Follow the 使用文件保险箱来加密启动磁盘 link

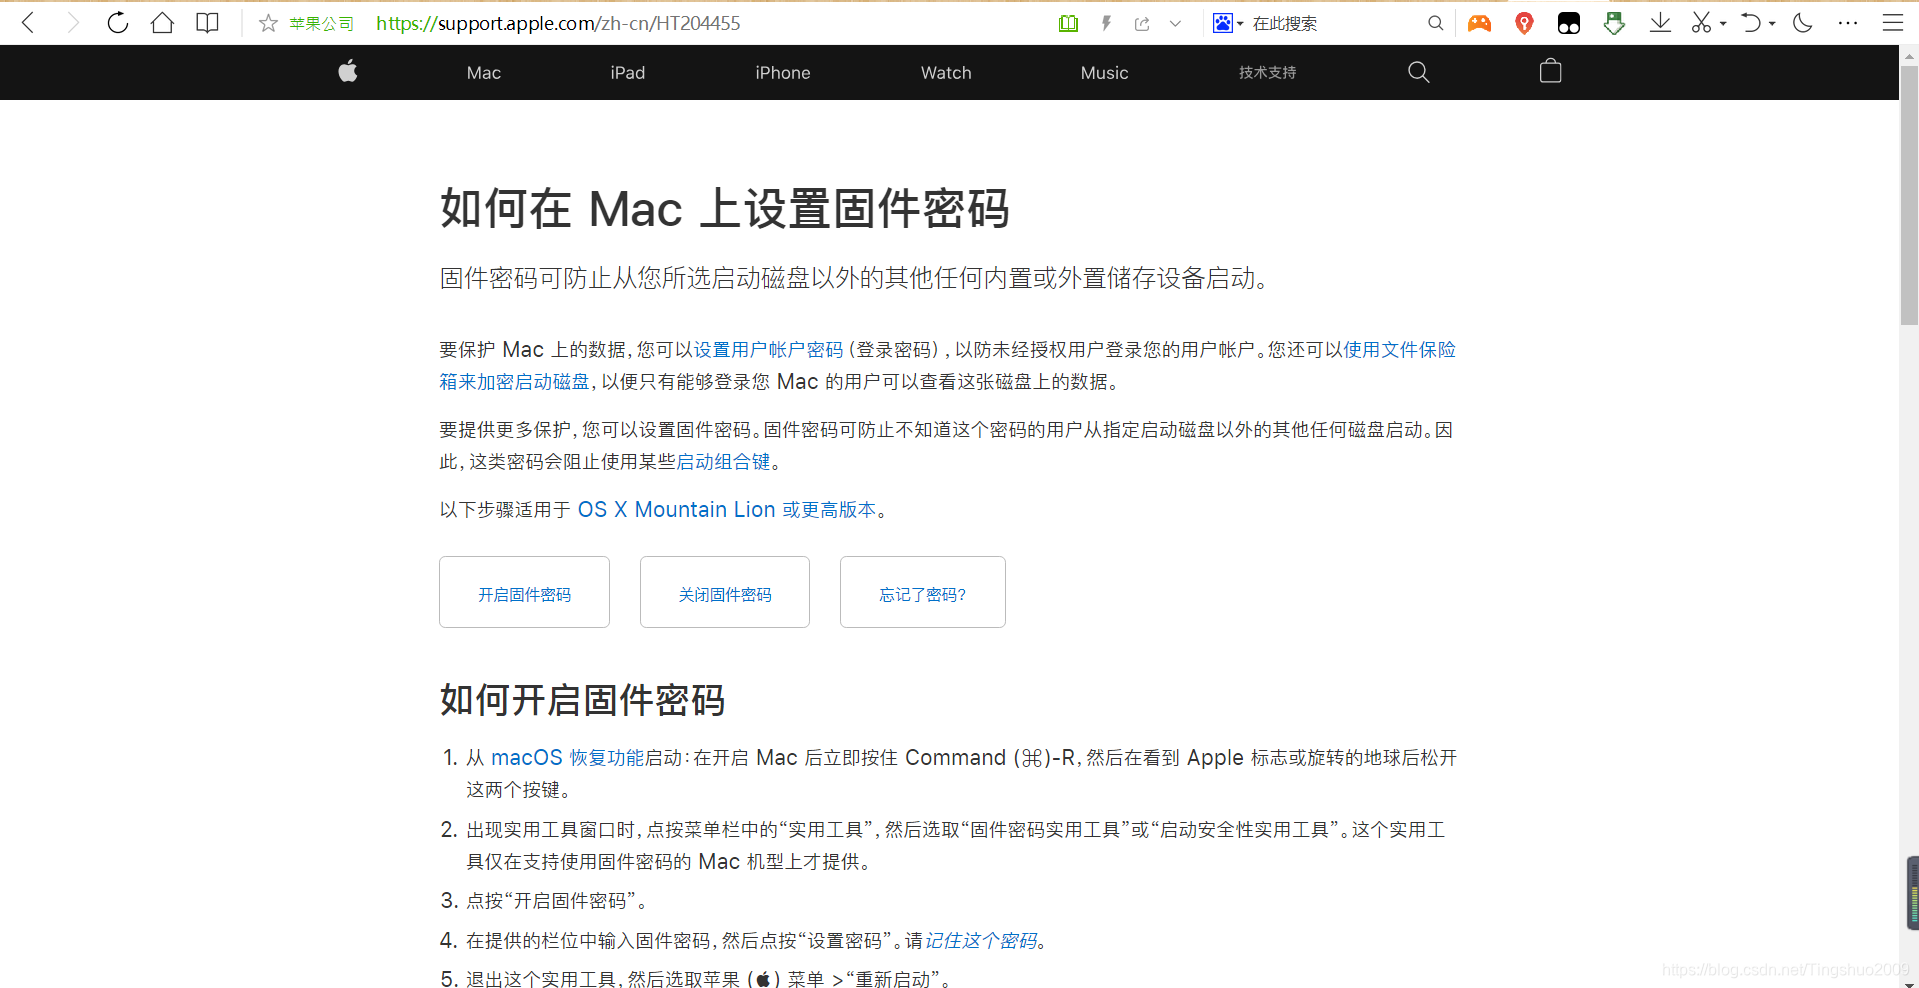pyautogui.click(x=1399, y=350)
